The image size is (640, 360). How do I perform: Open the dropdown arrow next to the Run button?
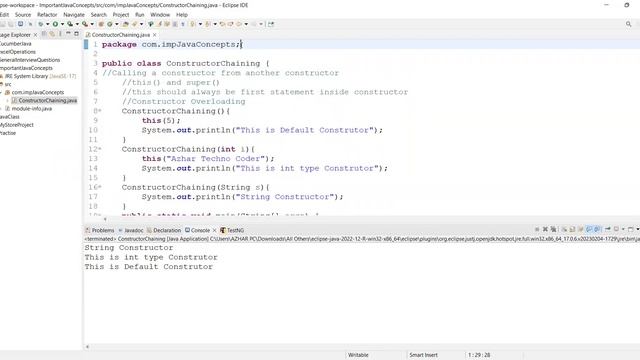click(x=62, y=24)
